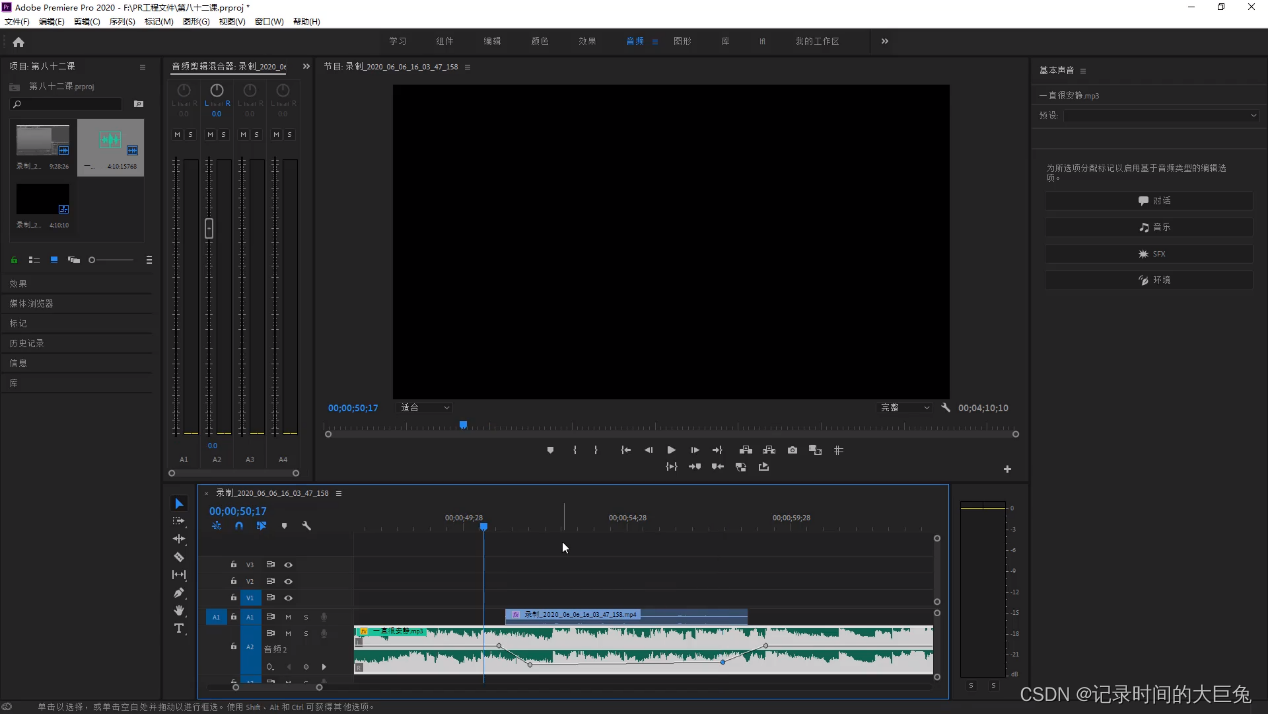1268x714 pixels.
Task: Open project panel hamburger menu
Action: [x=142, y=67]
